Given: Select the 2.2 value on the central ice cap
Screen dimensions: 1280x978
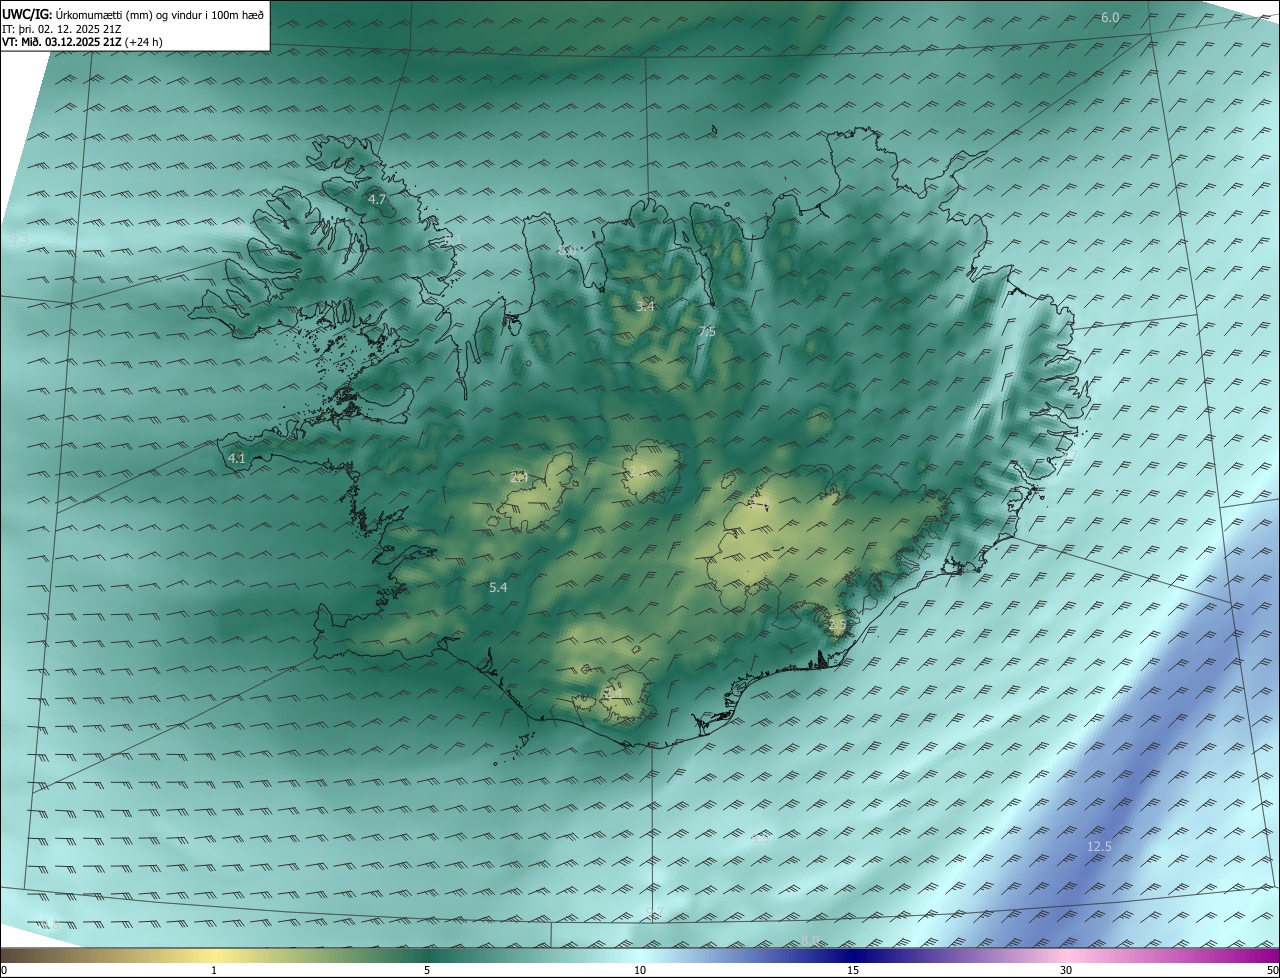Looking at the screenshot, I should coord(636,470).
